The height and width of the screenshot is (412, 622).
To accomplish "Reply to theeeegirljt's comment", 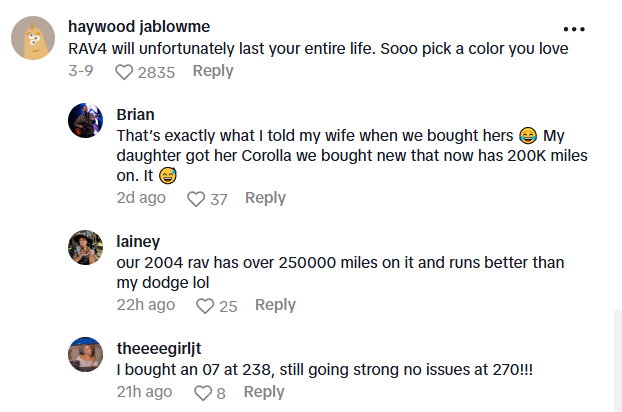I will (x=264, y=392).
